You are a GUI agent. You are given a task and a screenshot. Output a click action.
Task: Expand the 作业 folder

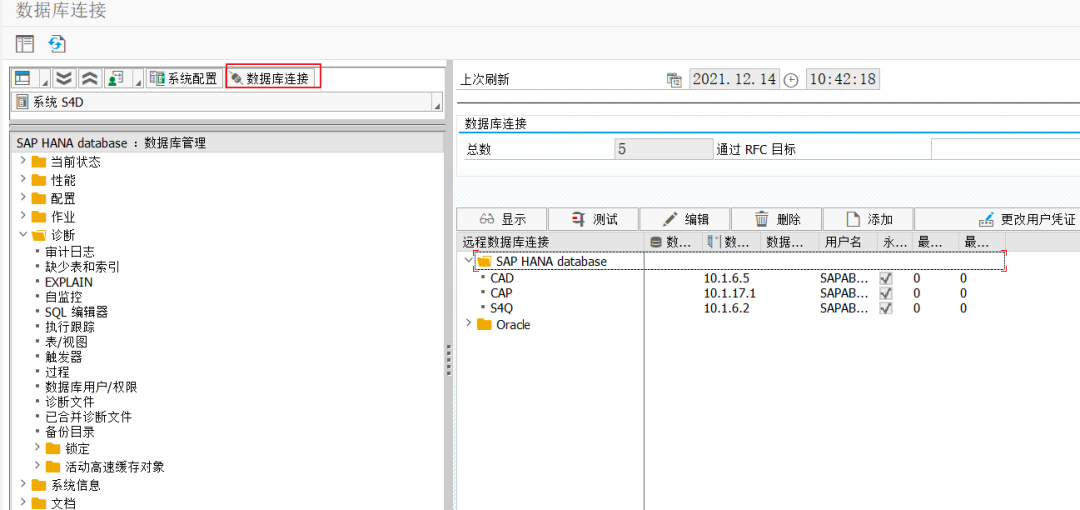pos(23,216)
